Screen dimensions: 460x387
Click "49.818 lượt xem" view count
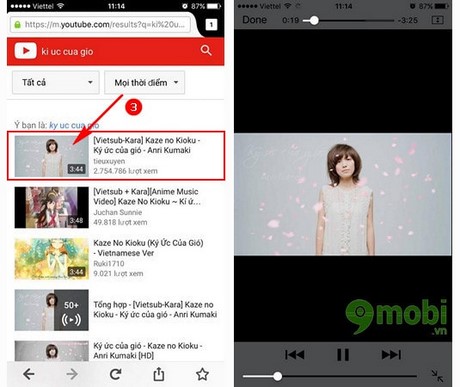pyautogui.click(x=120, y=222)
